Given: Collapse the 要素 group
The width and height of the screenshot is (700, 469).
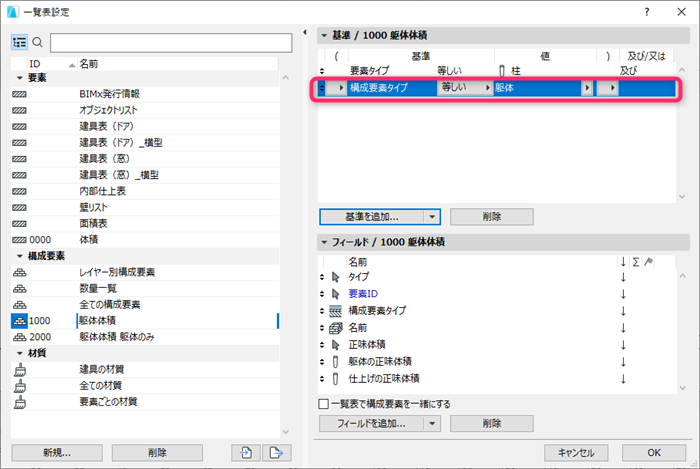Looking at the screenshot, I should coord(19,78).
